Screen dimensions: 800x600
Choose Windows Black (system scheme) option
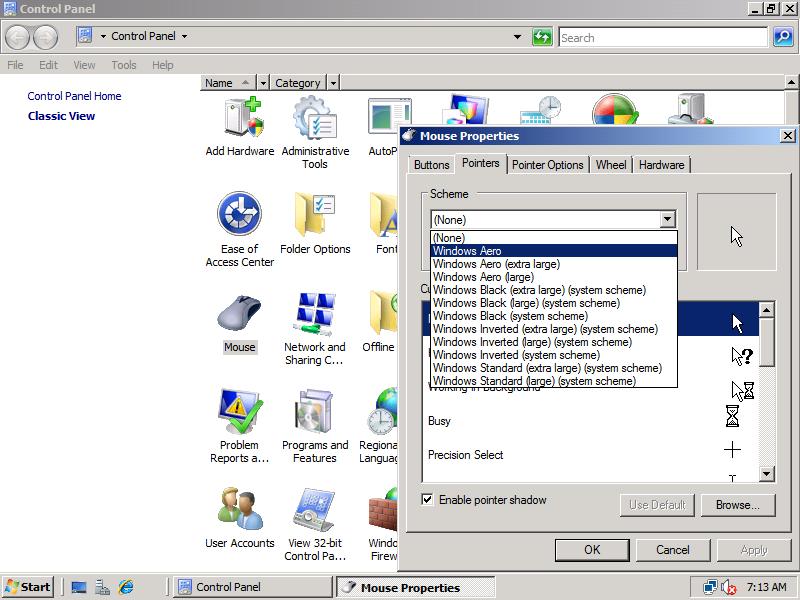(554, 316)
